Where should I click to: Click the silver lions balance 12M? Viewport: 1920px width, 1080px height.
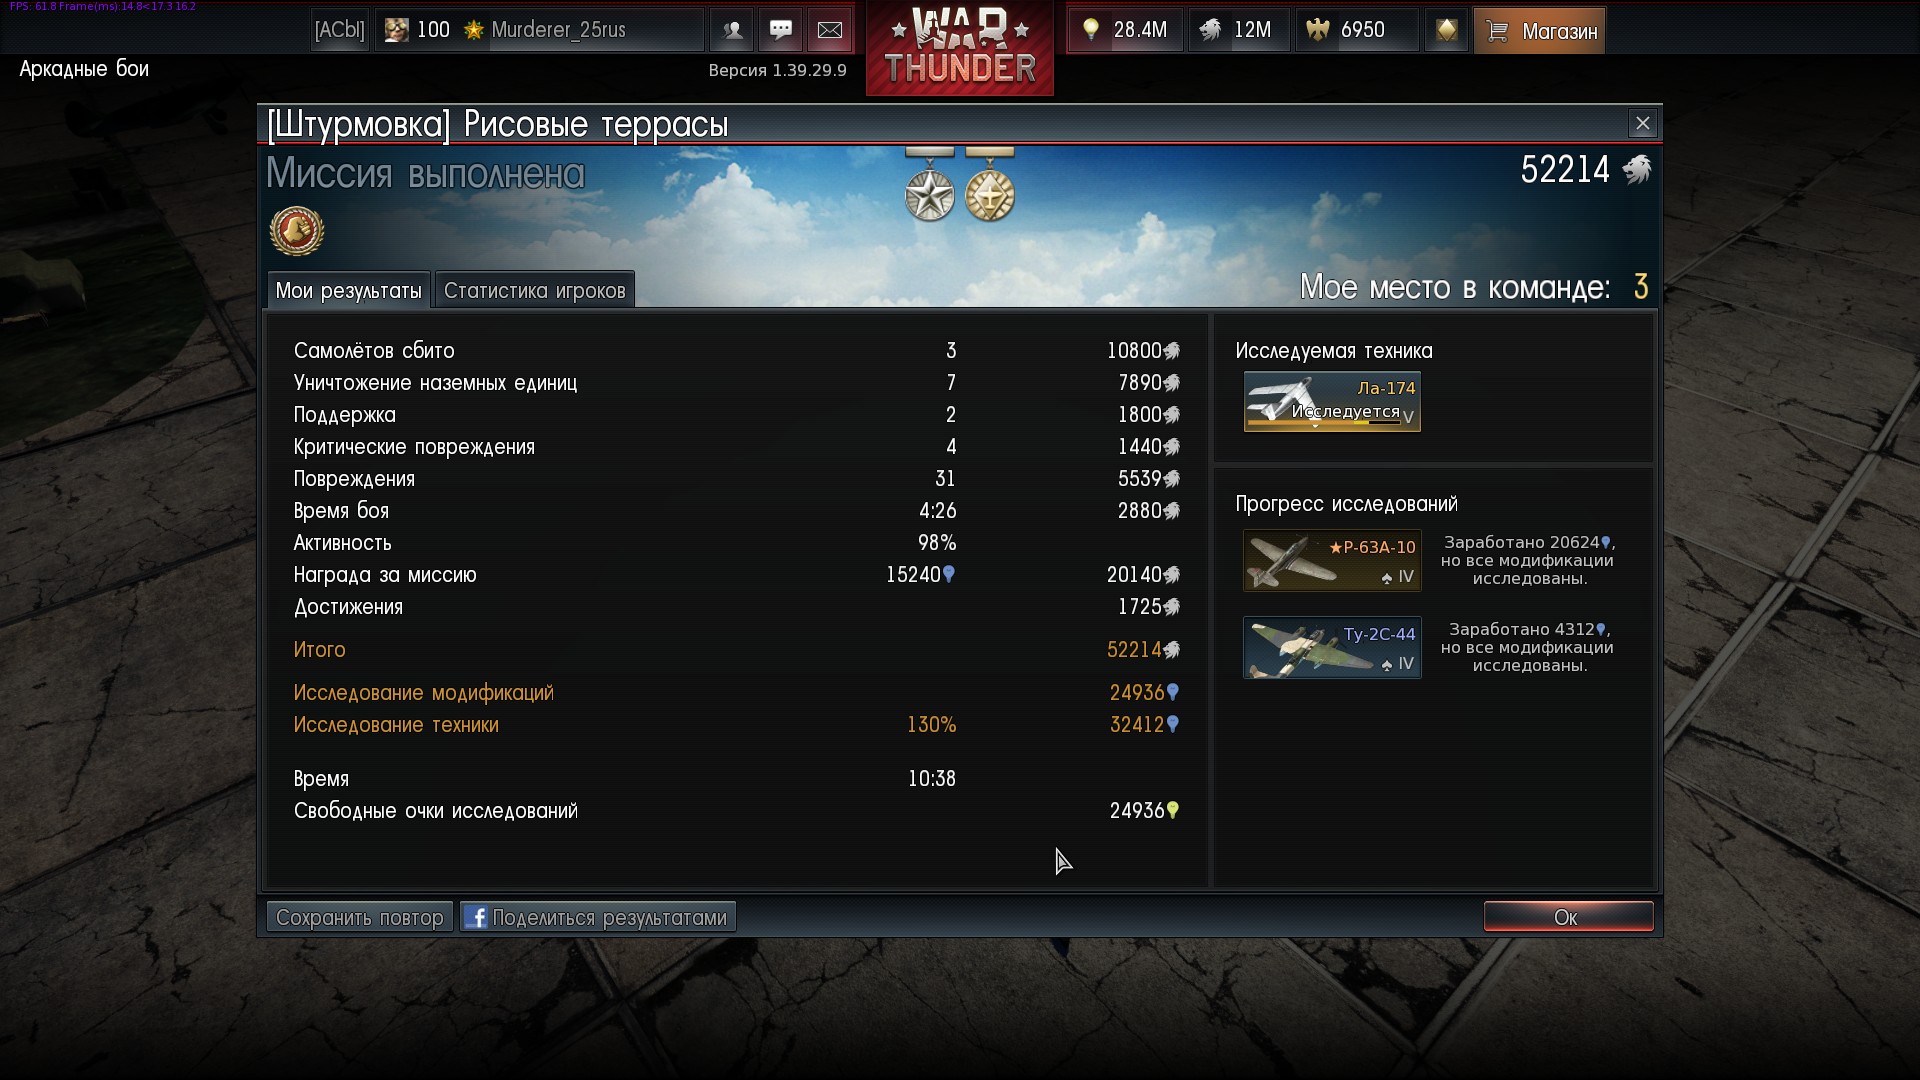point(1239,30)
